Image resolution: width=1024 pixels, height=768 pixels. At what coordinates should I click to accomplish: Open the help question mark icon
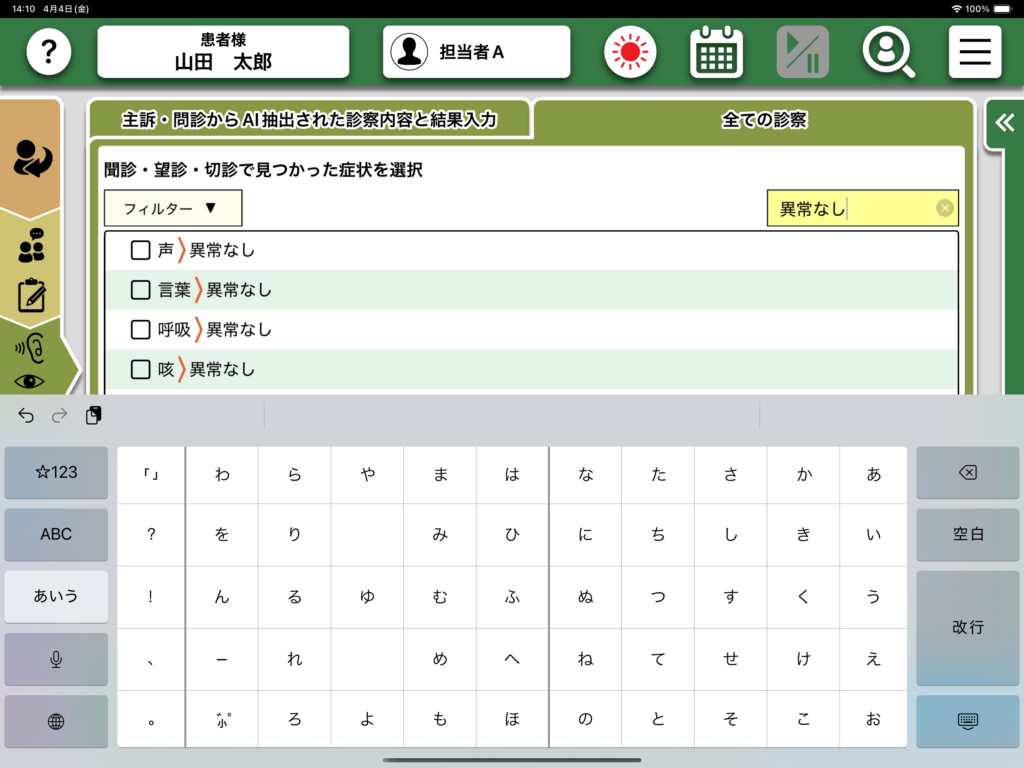pos(49,52)
